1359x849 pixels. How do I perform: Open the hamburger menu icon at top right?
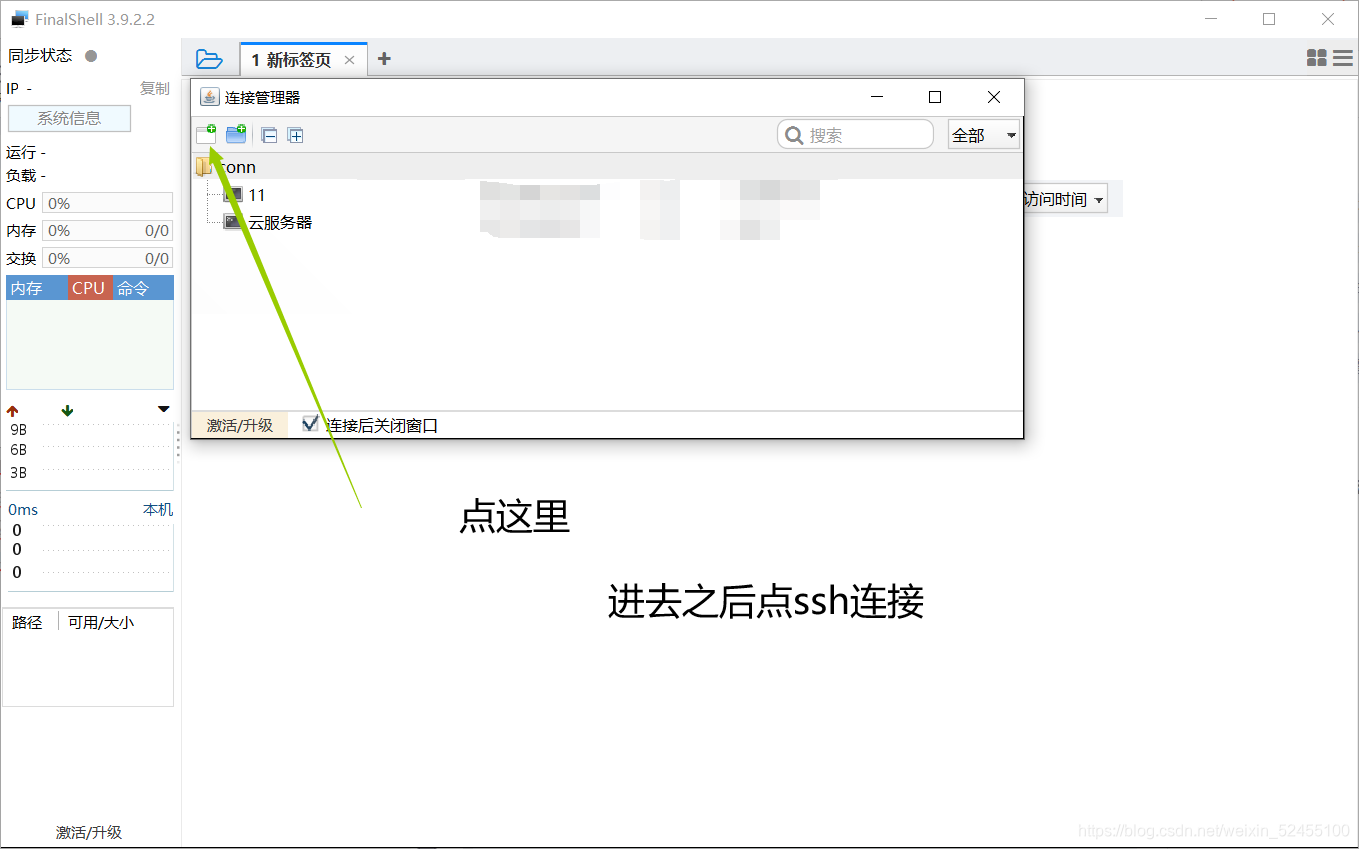pos(1343,59)
